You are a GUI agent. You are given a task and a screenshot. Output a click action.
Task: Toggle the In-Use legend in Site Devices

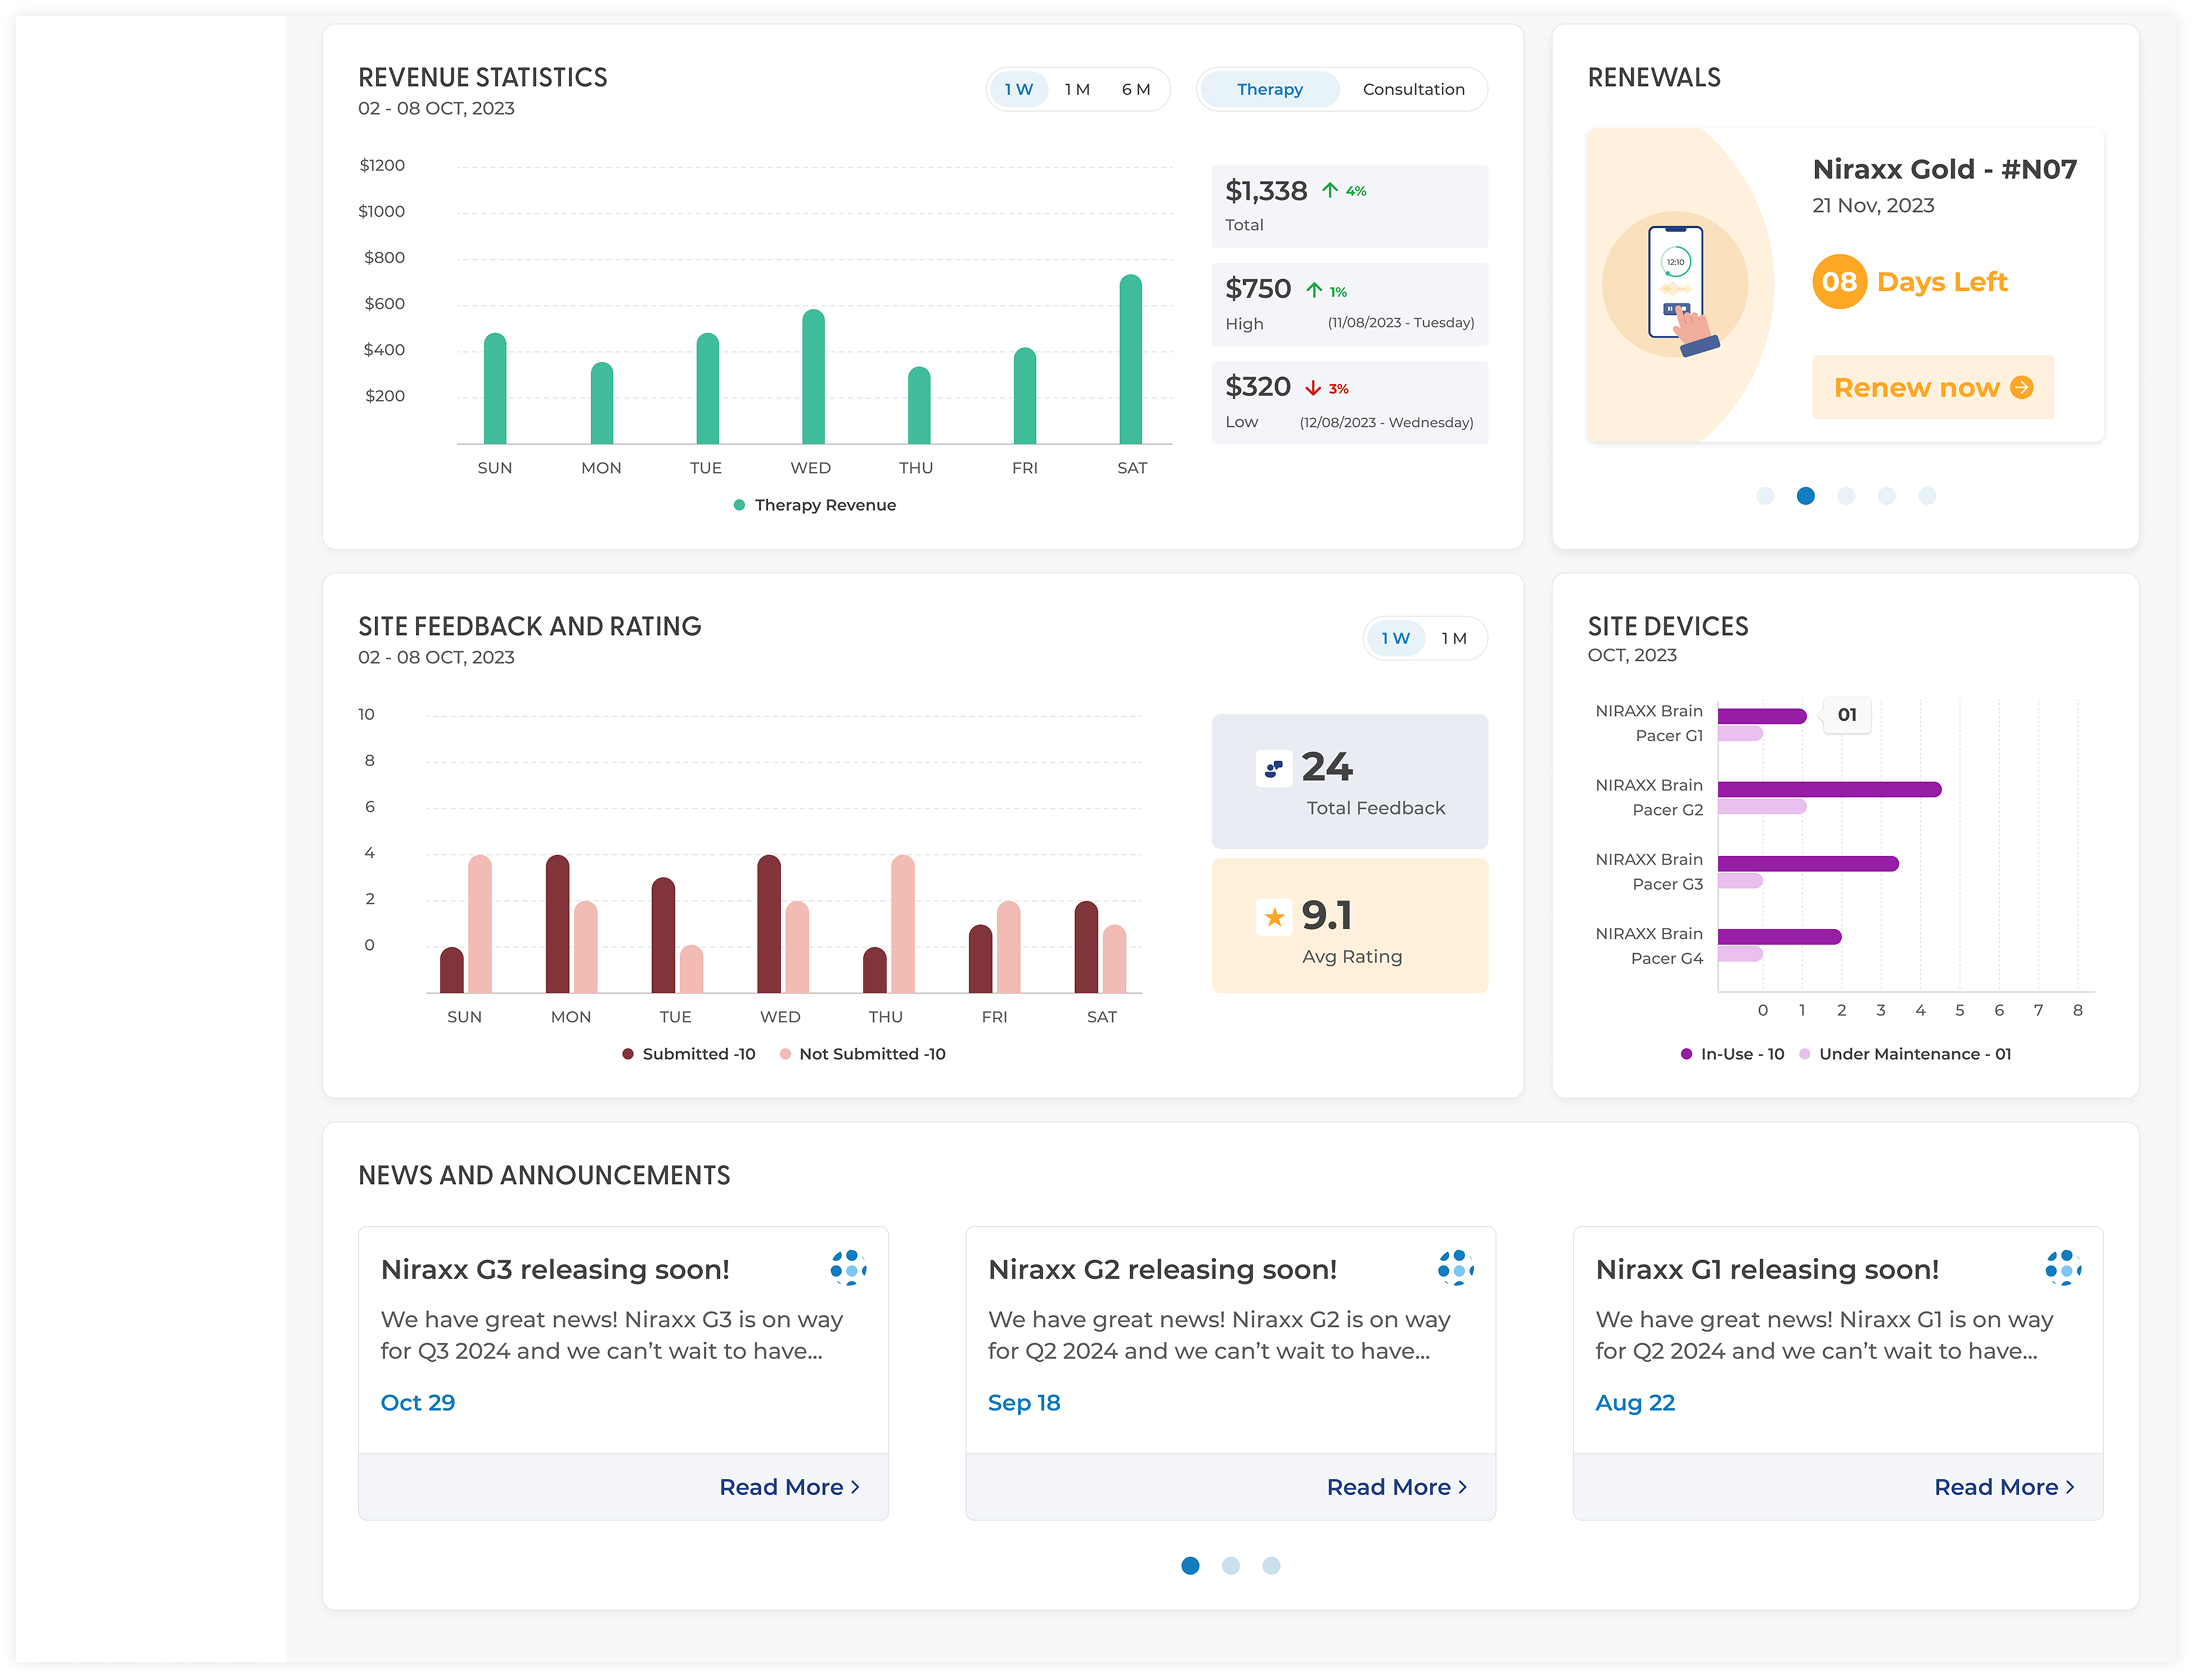(1733, 1053)
